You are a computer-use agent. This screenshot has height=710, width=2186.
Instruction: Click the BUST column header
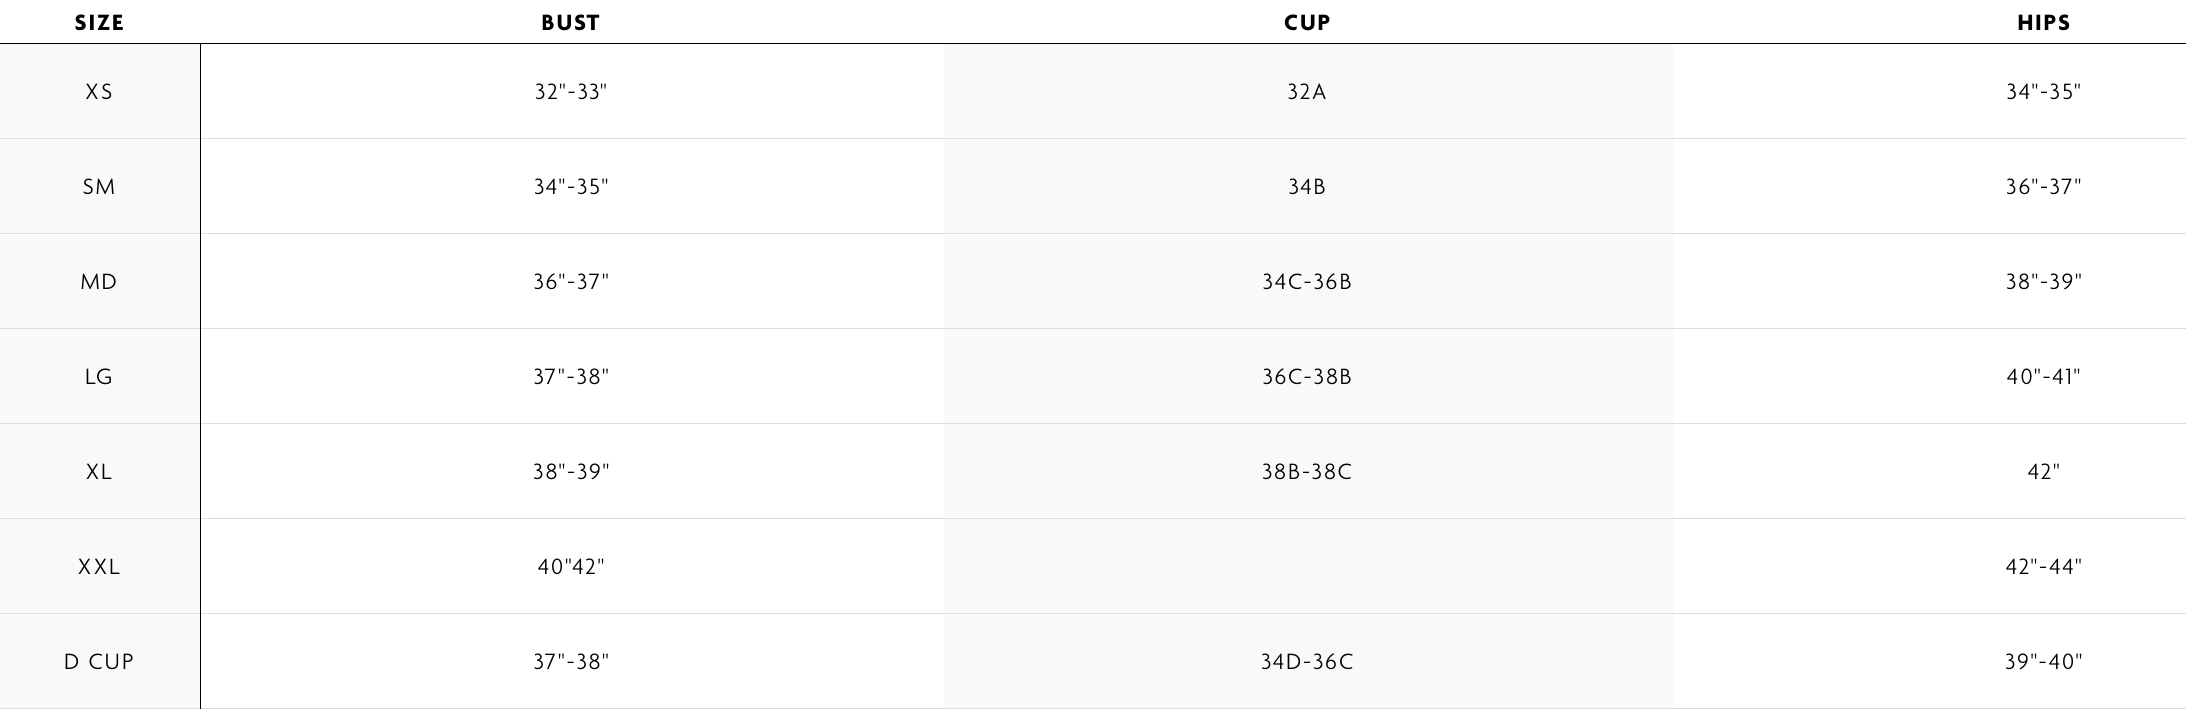[570, 23]
